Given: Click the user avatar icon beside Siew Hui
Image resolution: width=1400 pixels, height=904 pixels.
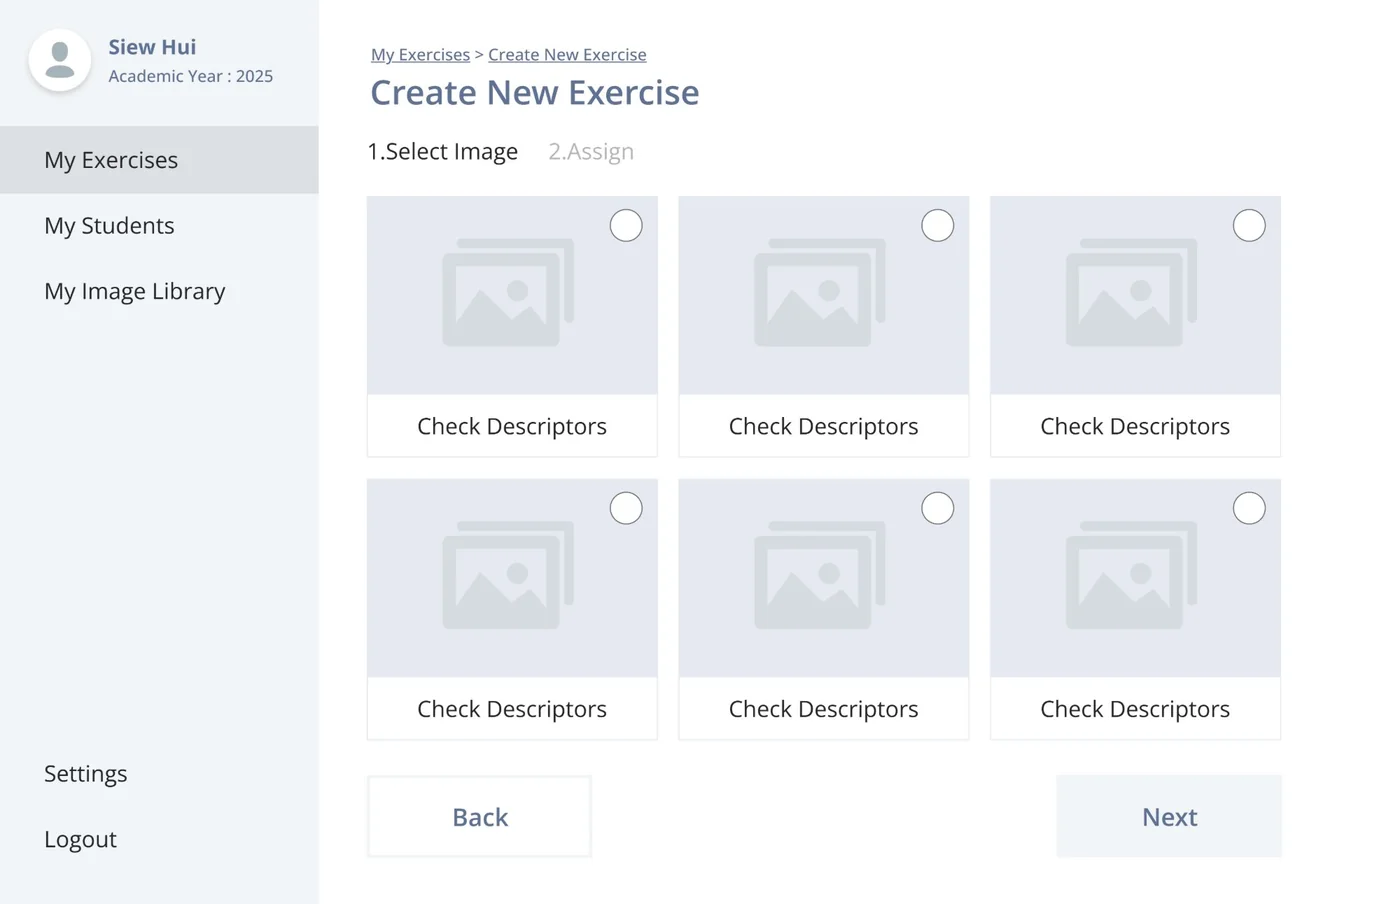Looking at the screenshot, I should (60, 60).
